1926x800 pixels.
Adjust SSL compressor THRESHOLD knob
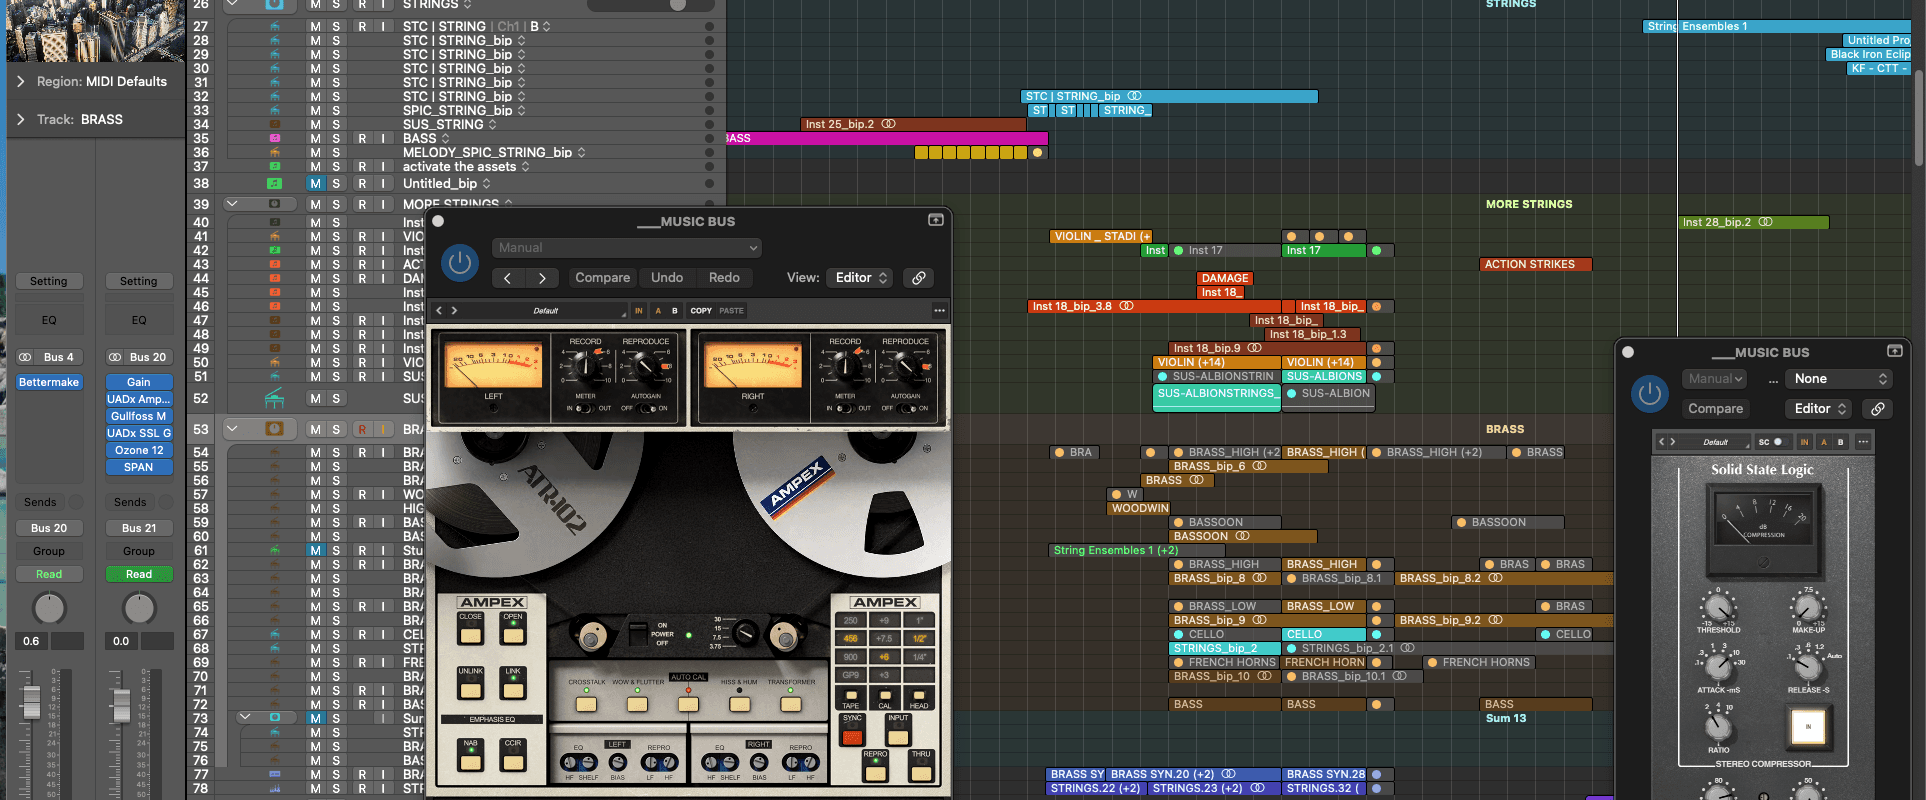(x=1718, y=607)
